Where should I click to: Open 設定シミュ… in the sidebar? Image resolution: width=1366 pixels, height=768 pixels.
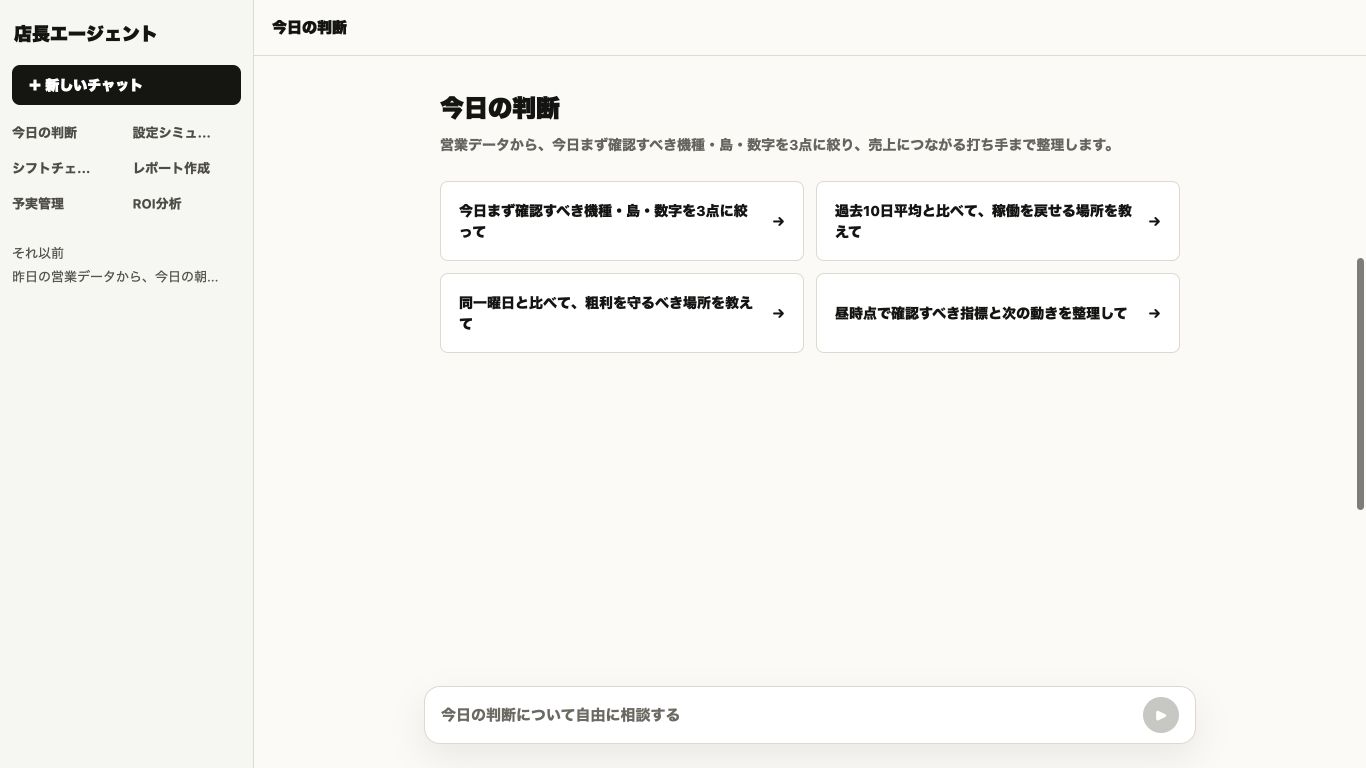click(172, 133)
